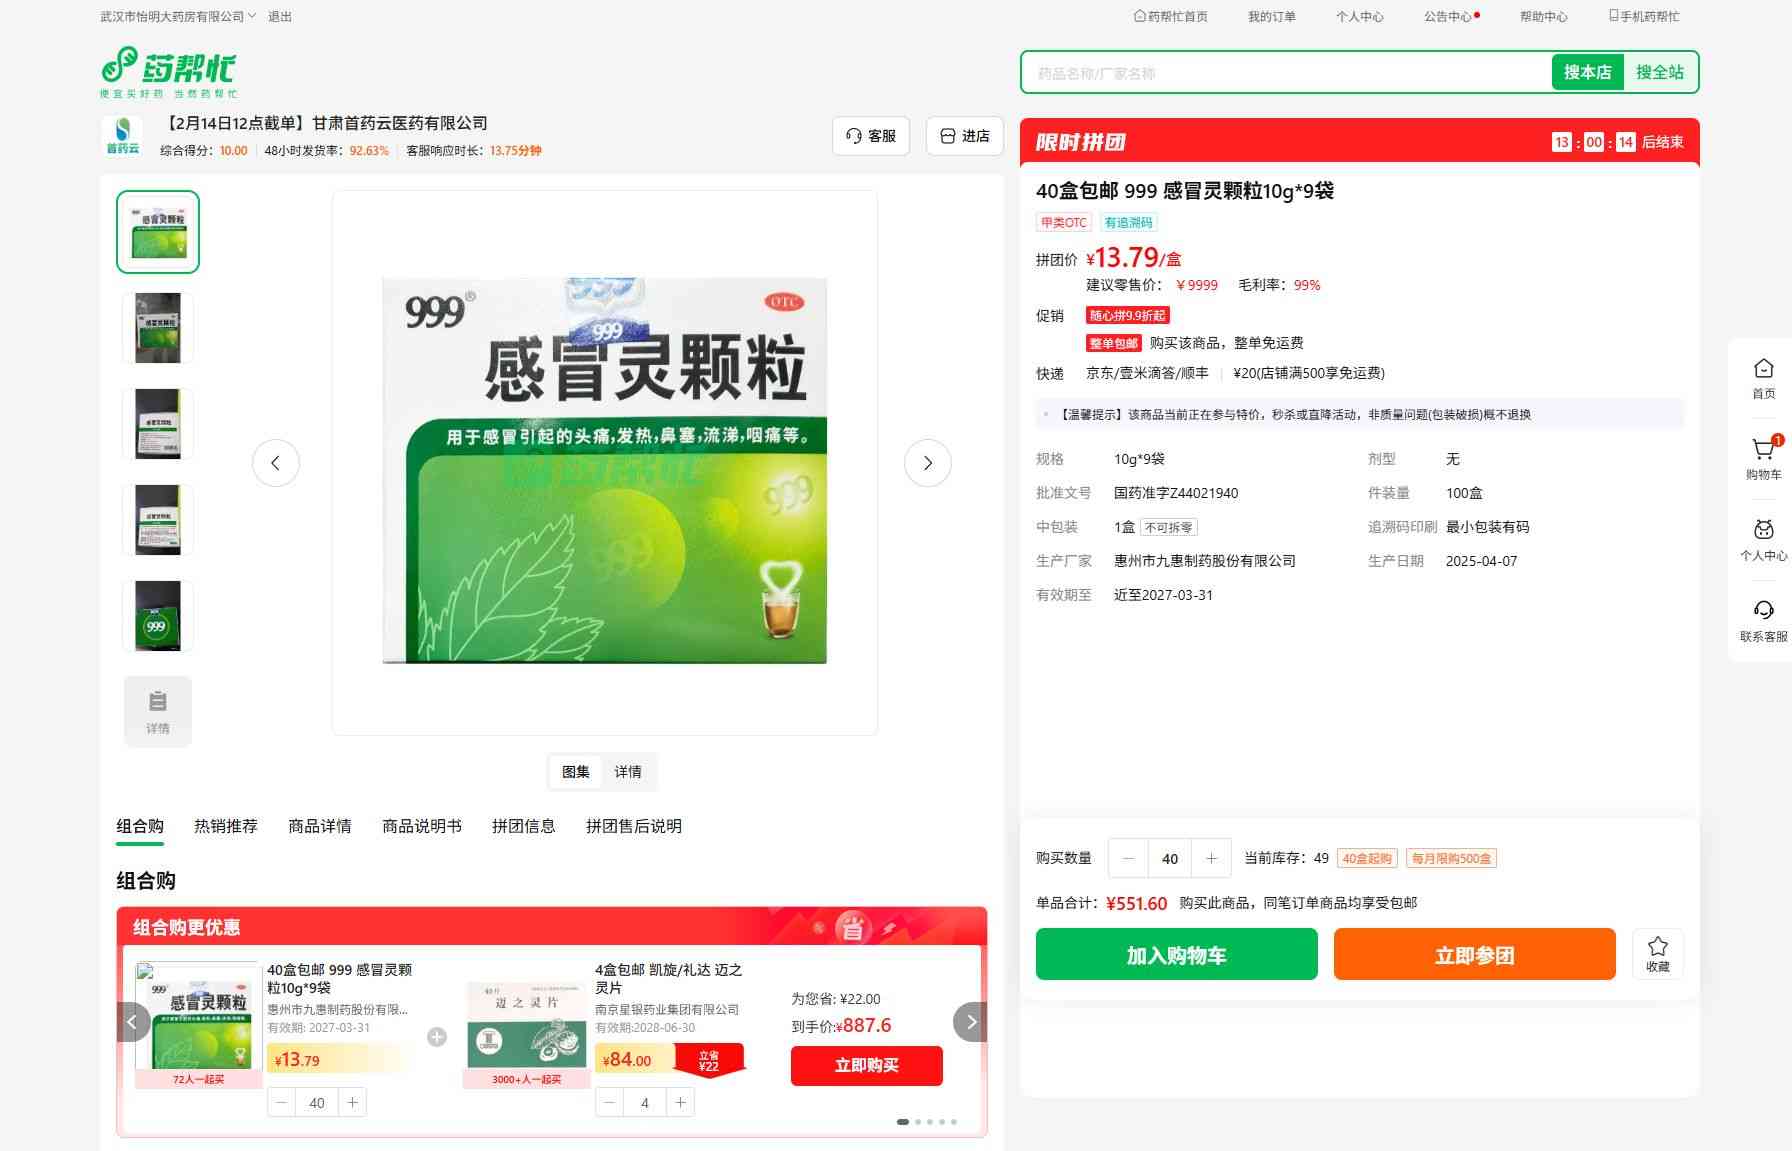Screen dimensions: 1792x1151
Task: Select the 拼团信息 tab
Action: pyautogui.click(x=523, y=826)
